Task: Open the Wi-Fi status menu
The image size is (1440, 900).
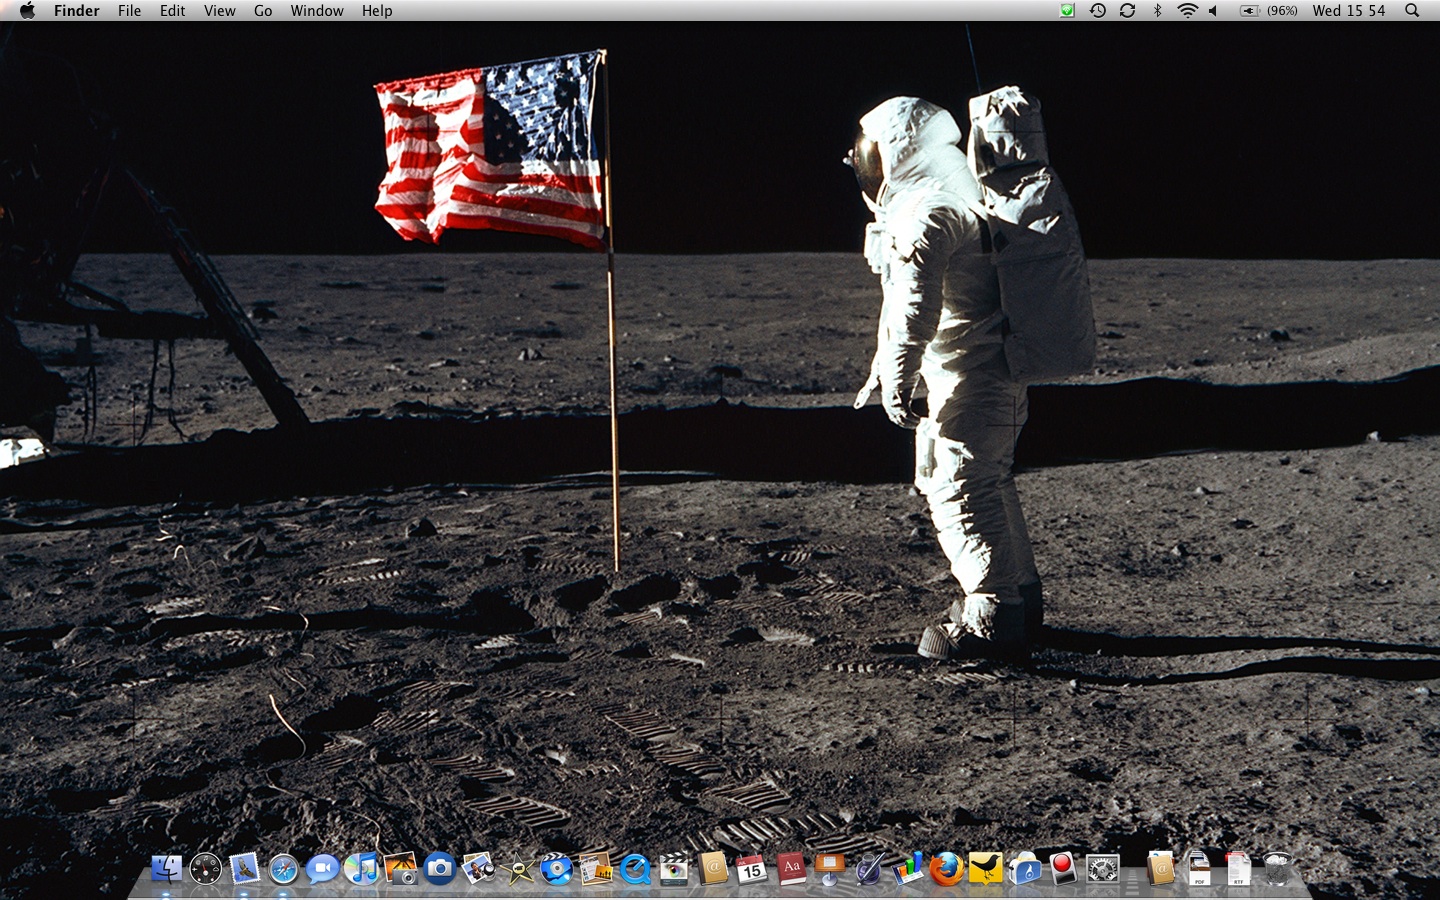Action: point(1188,11)
